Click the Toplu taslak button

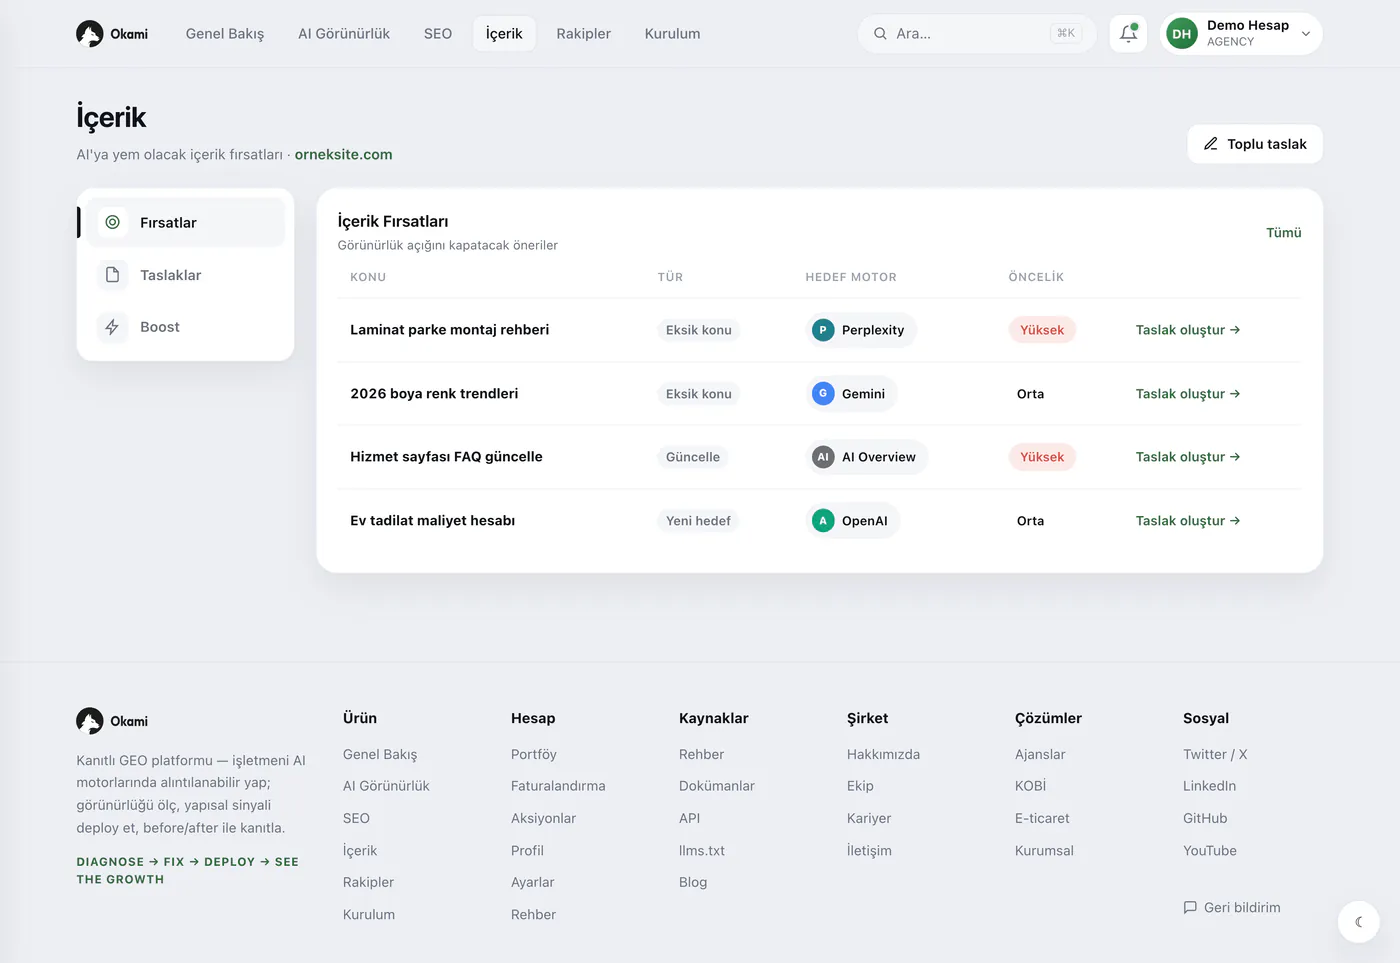pos(1255,144)
